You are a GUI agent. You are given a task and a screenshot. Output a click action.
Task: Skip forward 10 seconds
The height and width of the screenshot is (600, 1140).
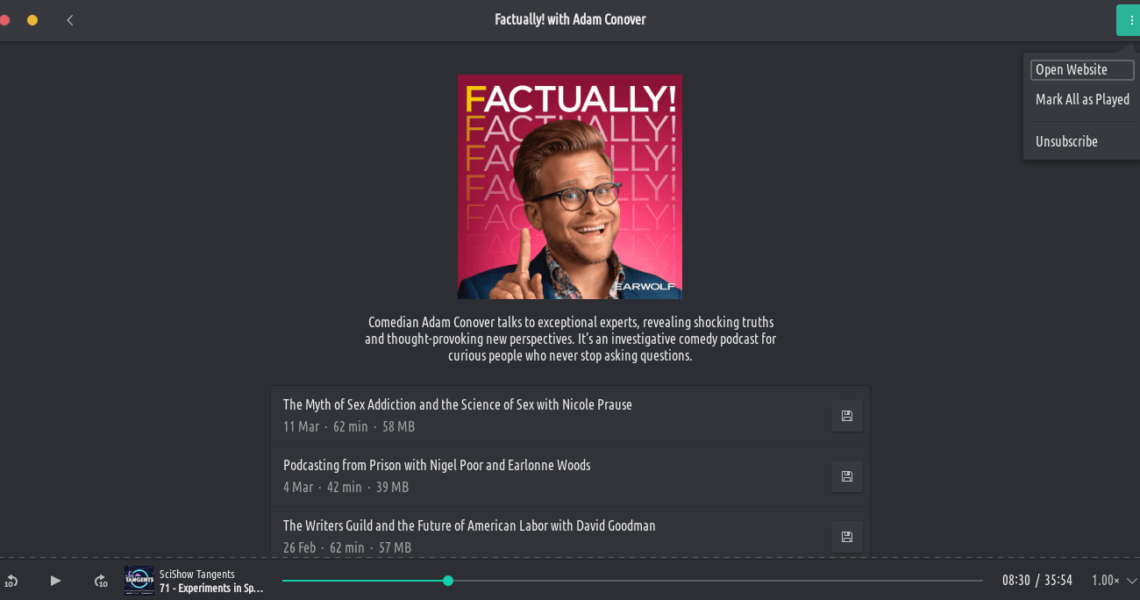click(100, 580)
